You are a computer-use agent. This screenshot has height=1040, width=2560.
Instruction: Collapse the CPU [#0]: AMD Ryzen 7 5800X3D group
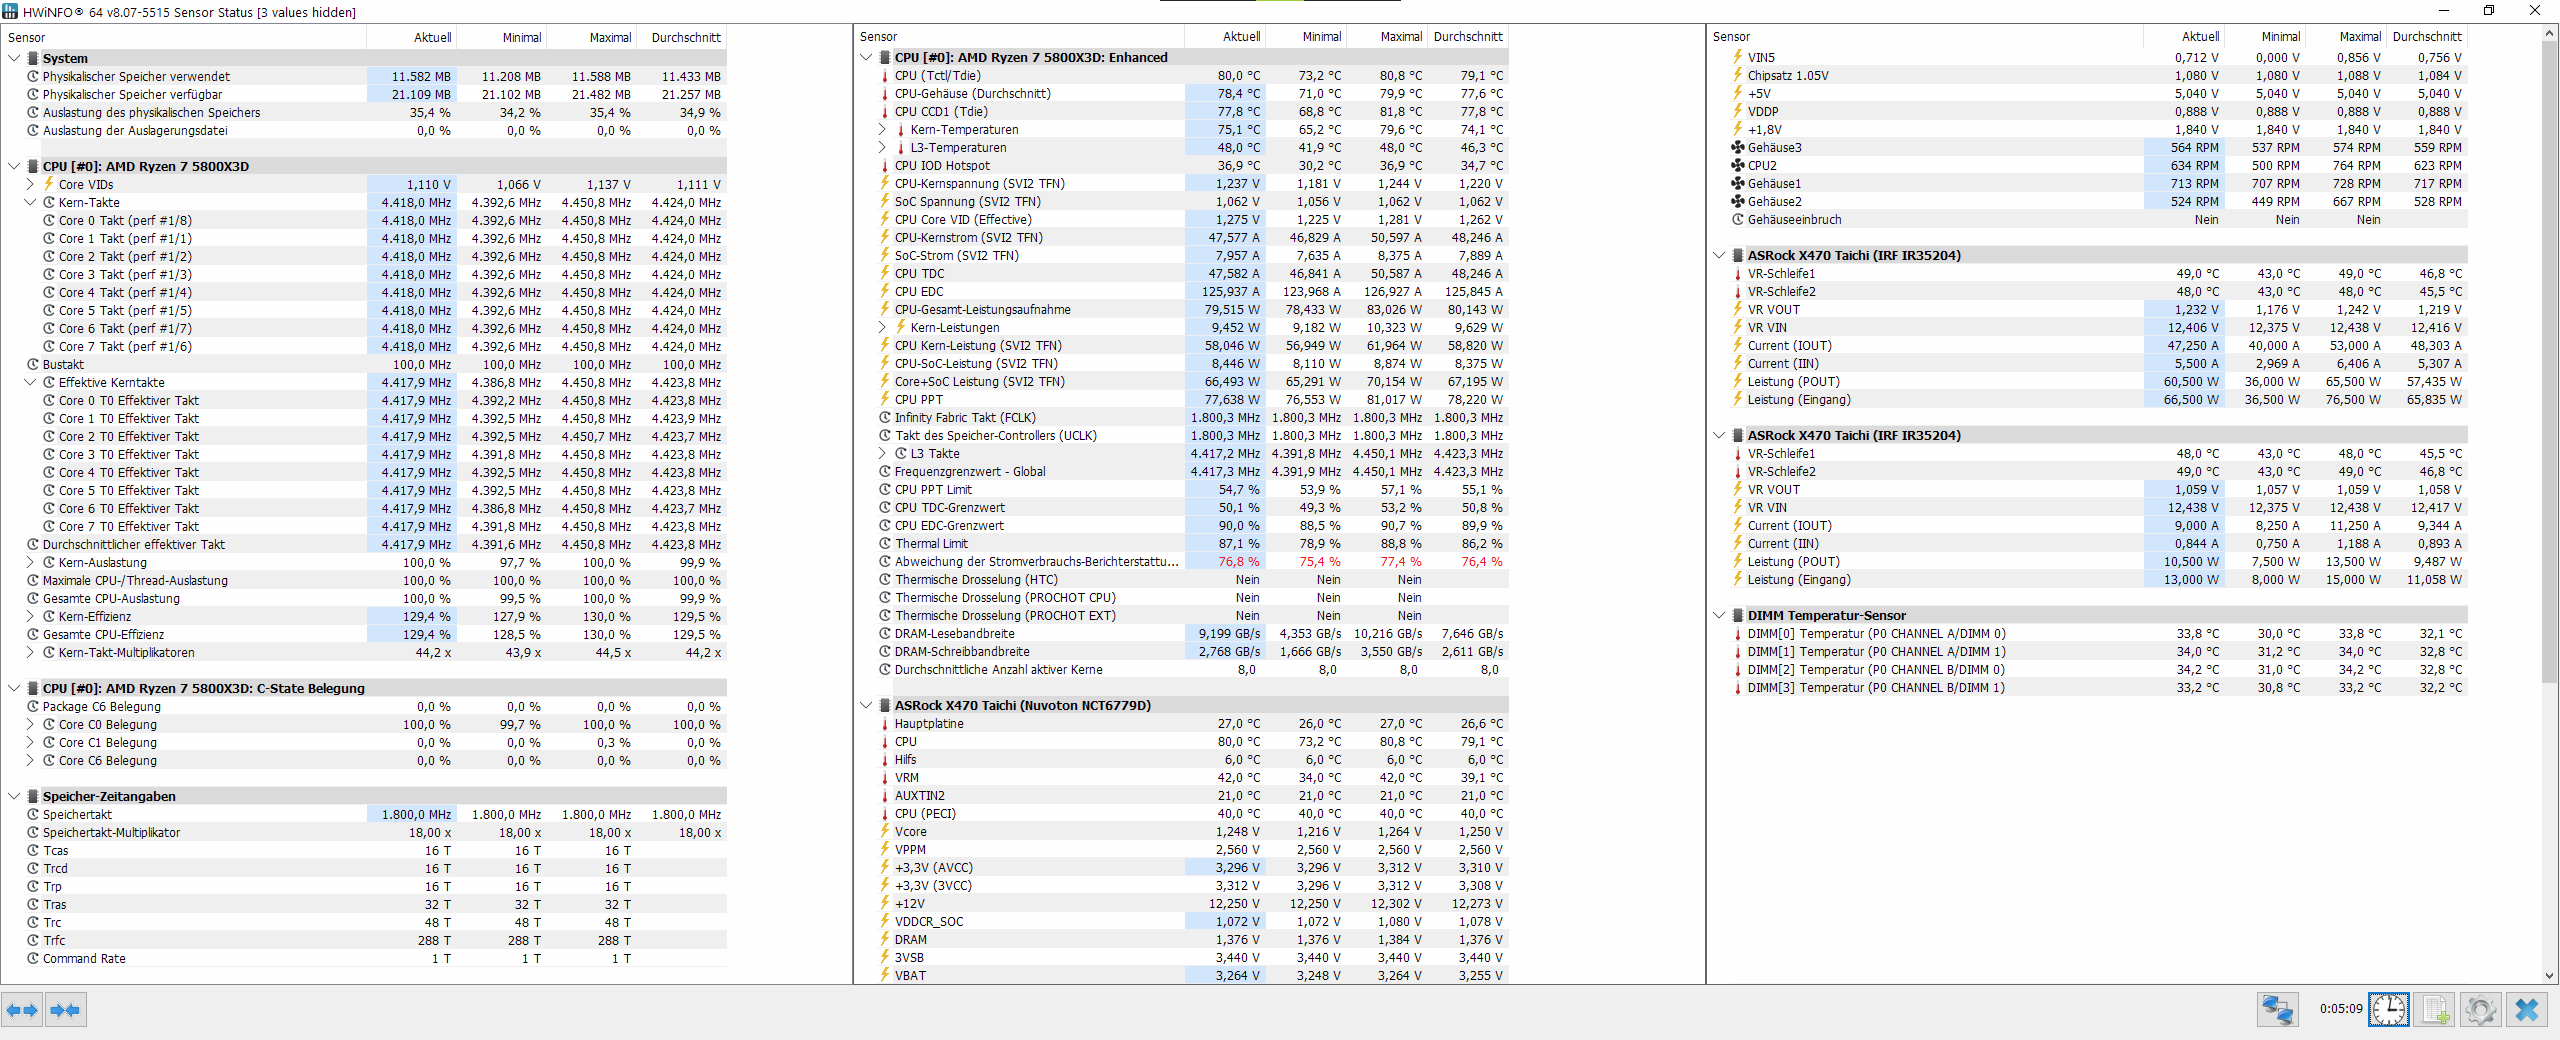click(x=14, y=167)
